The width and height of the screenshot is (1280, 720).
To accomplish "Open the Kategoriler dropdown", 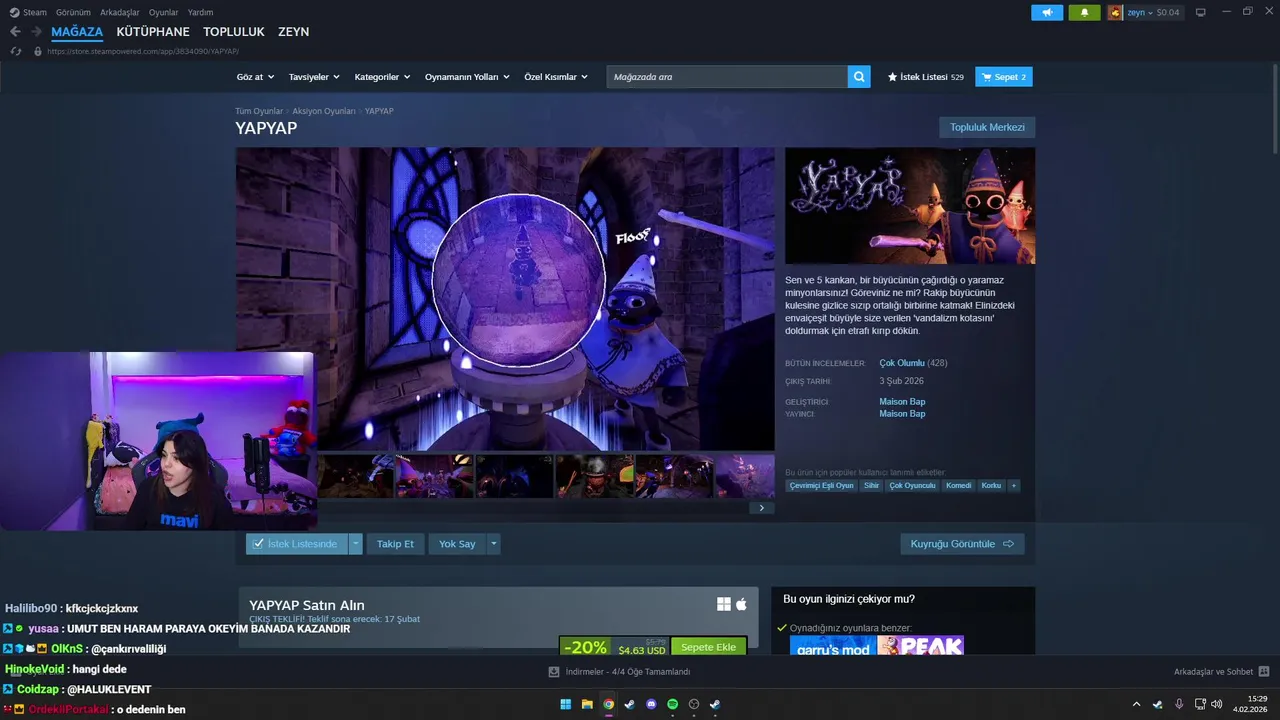I will point(382,77).
